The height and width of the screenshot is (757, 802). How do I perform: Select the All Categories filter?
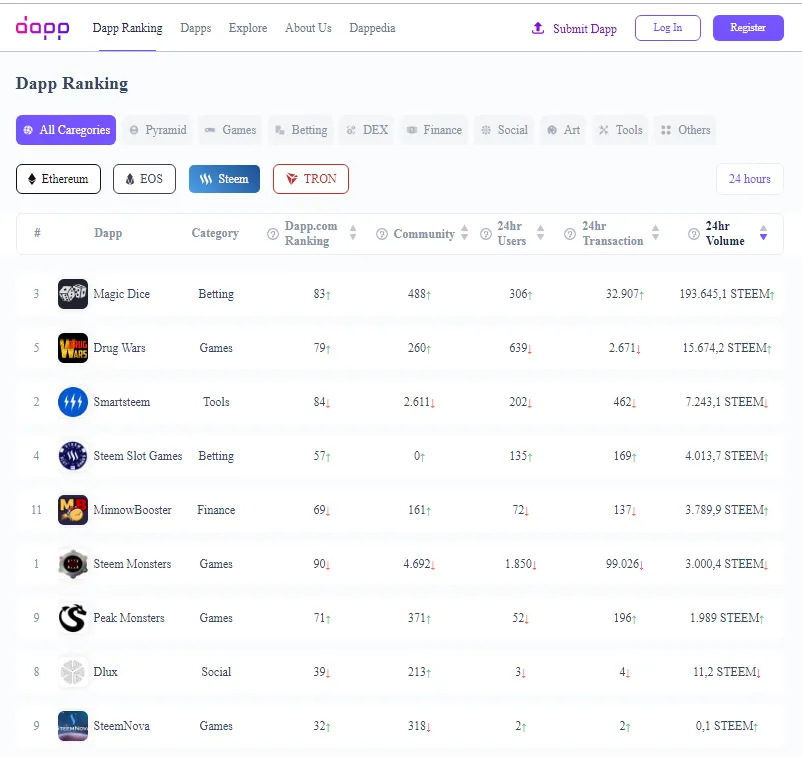(66, 130)
